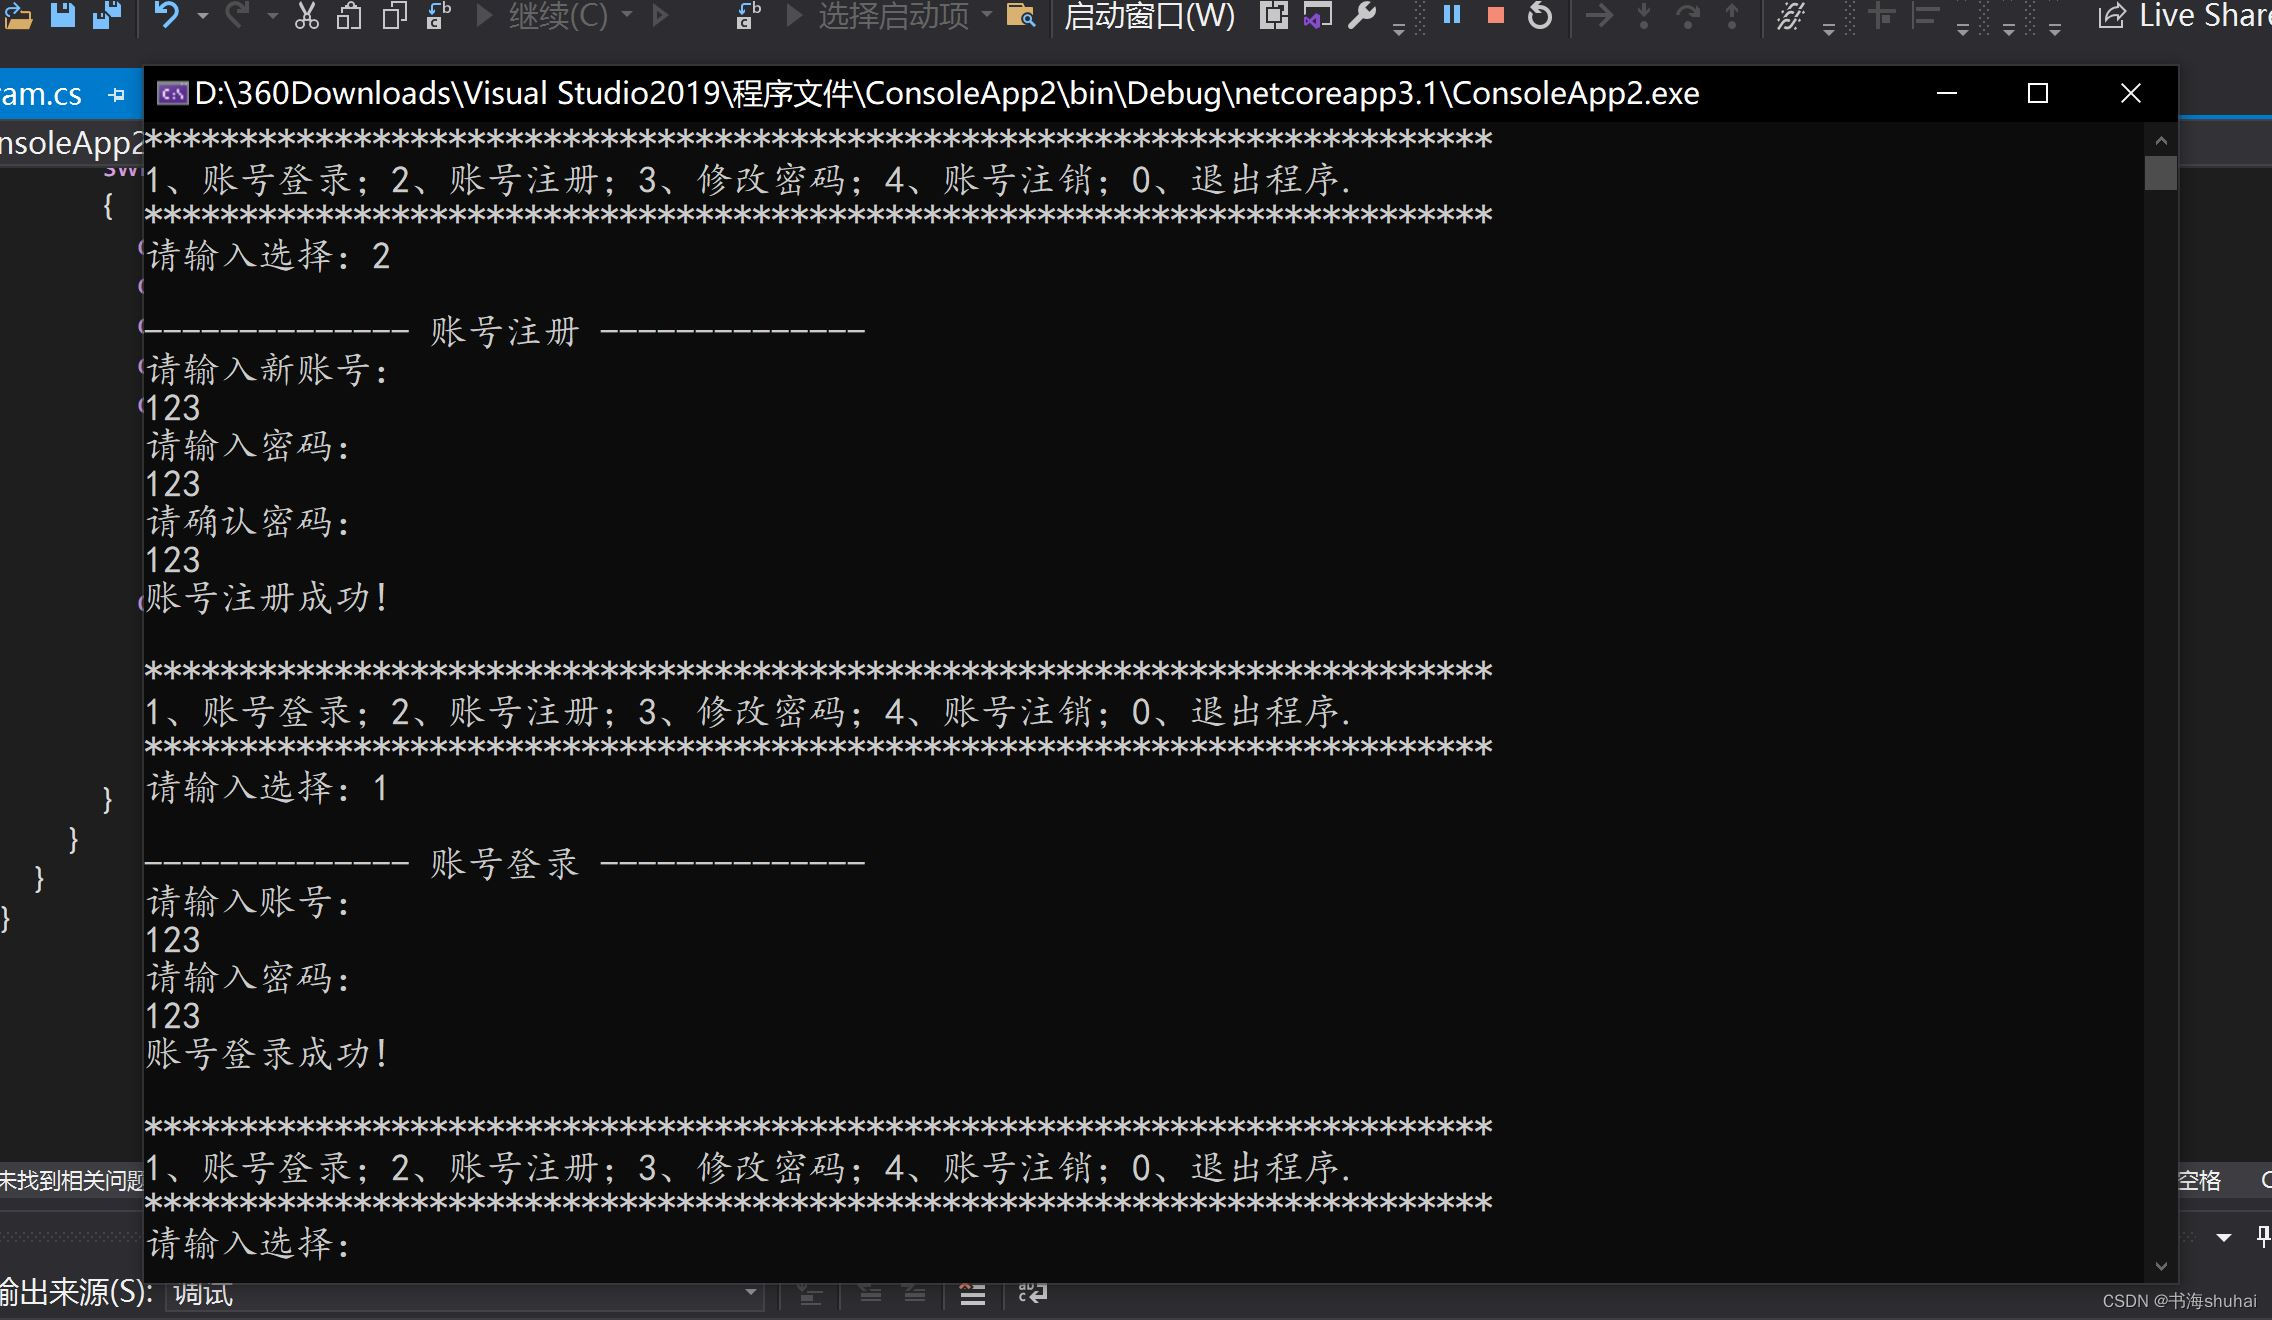Click the 请输入新账号: prompt text
Screen dimensions: 2272x1320
pos(268,370)
